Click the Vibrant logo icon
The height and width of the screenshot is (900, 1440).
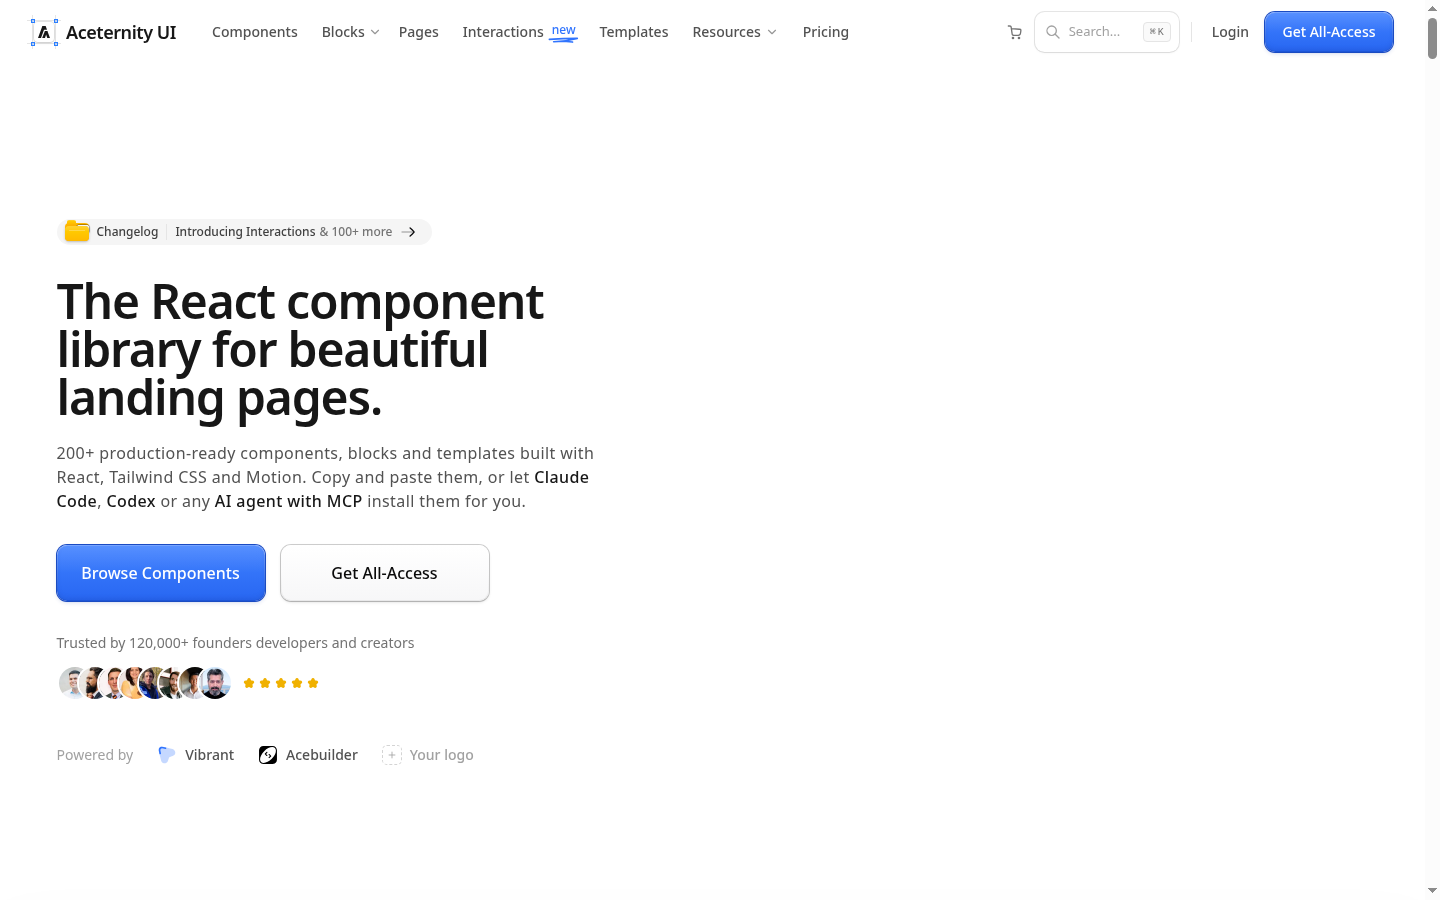pyautogui.click(x=167, y=755)
